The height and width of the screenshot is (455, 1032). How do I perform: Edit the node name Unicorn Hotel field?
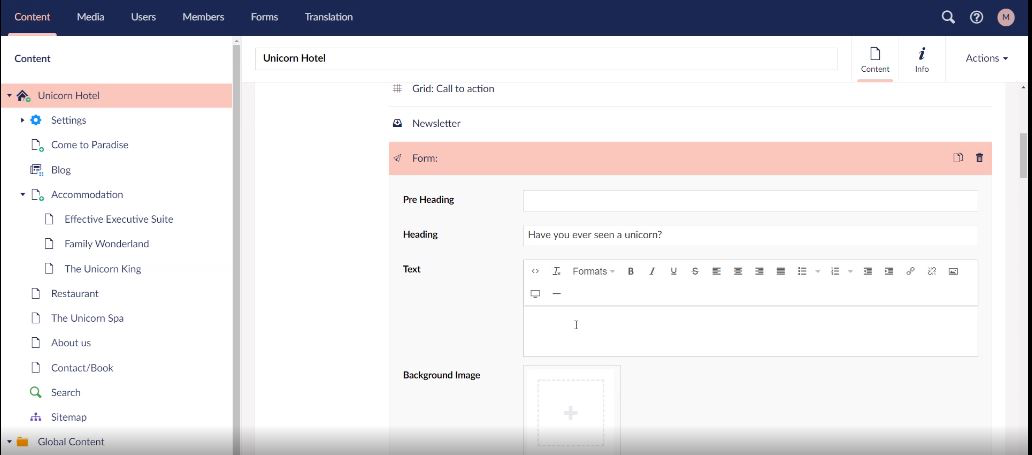(546, 58)
